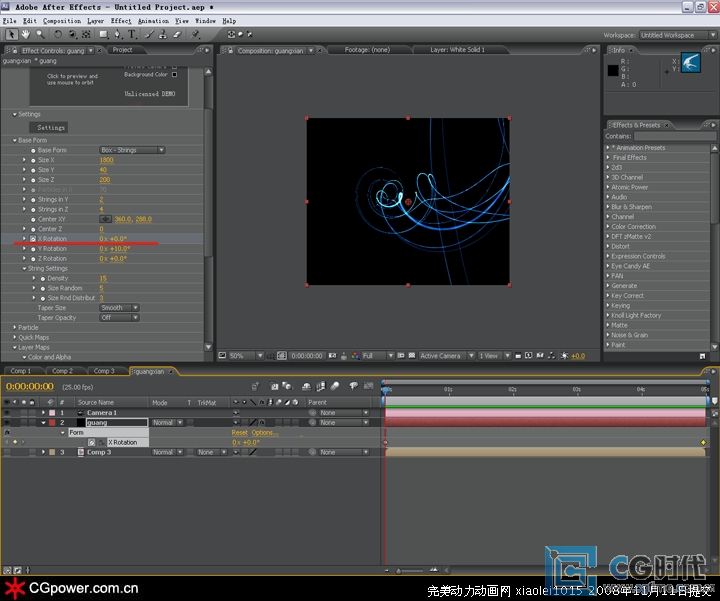
Task: Switch to the Comp 2 timeline tab
Action: (62, 371)
